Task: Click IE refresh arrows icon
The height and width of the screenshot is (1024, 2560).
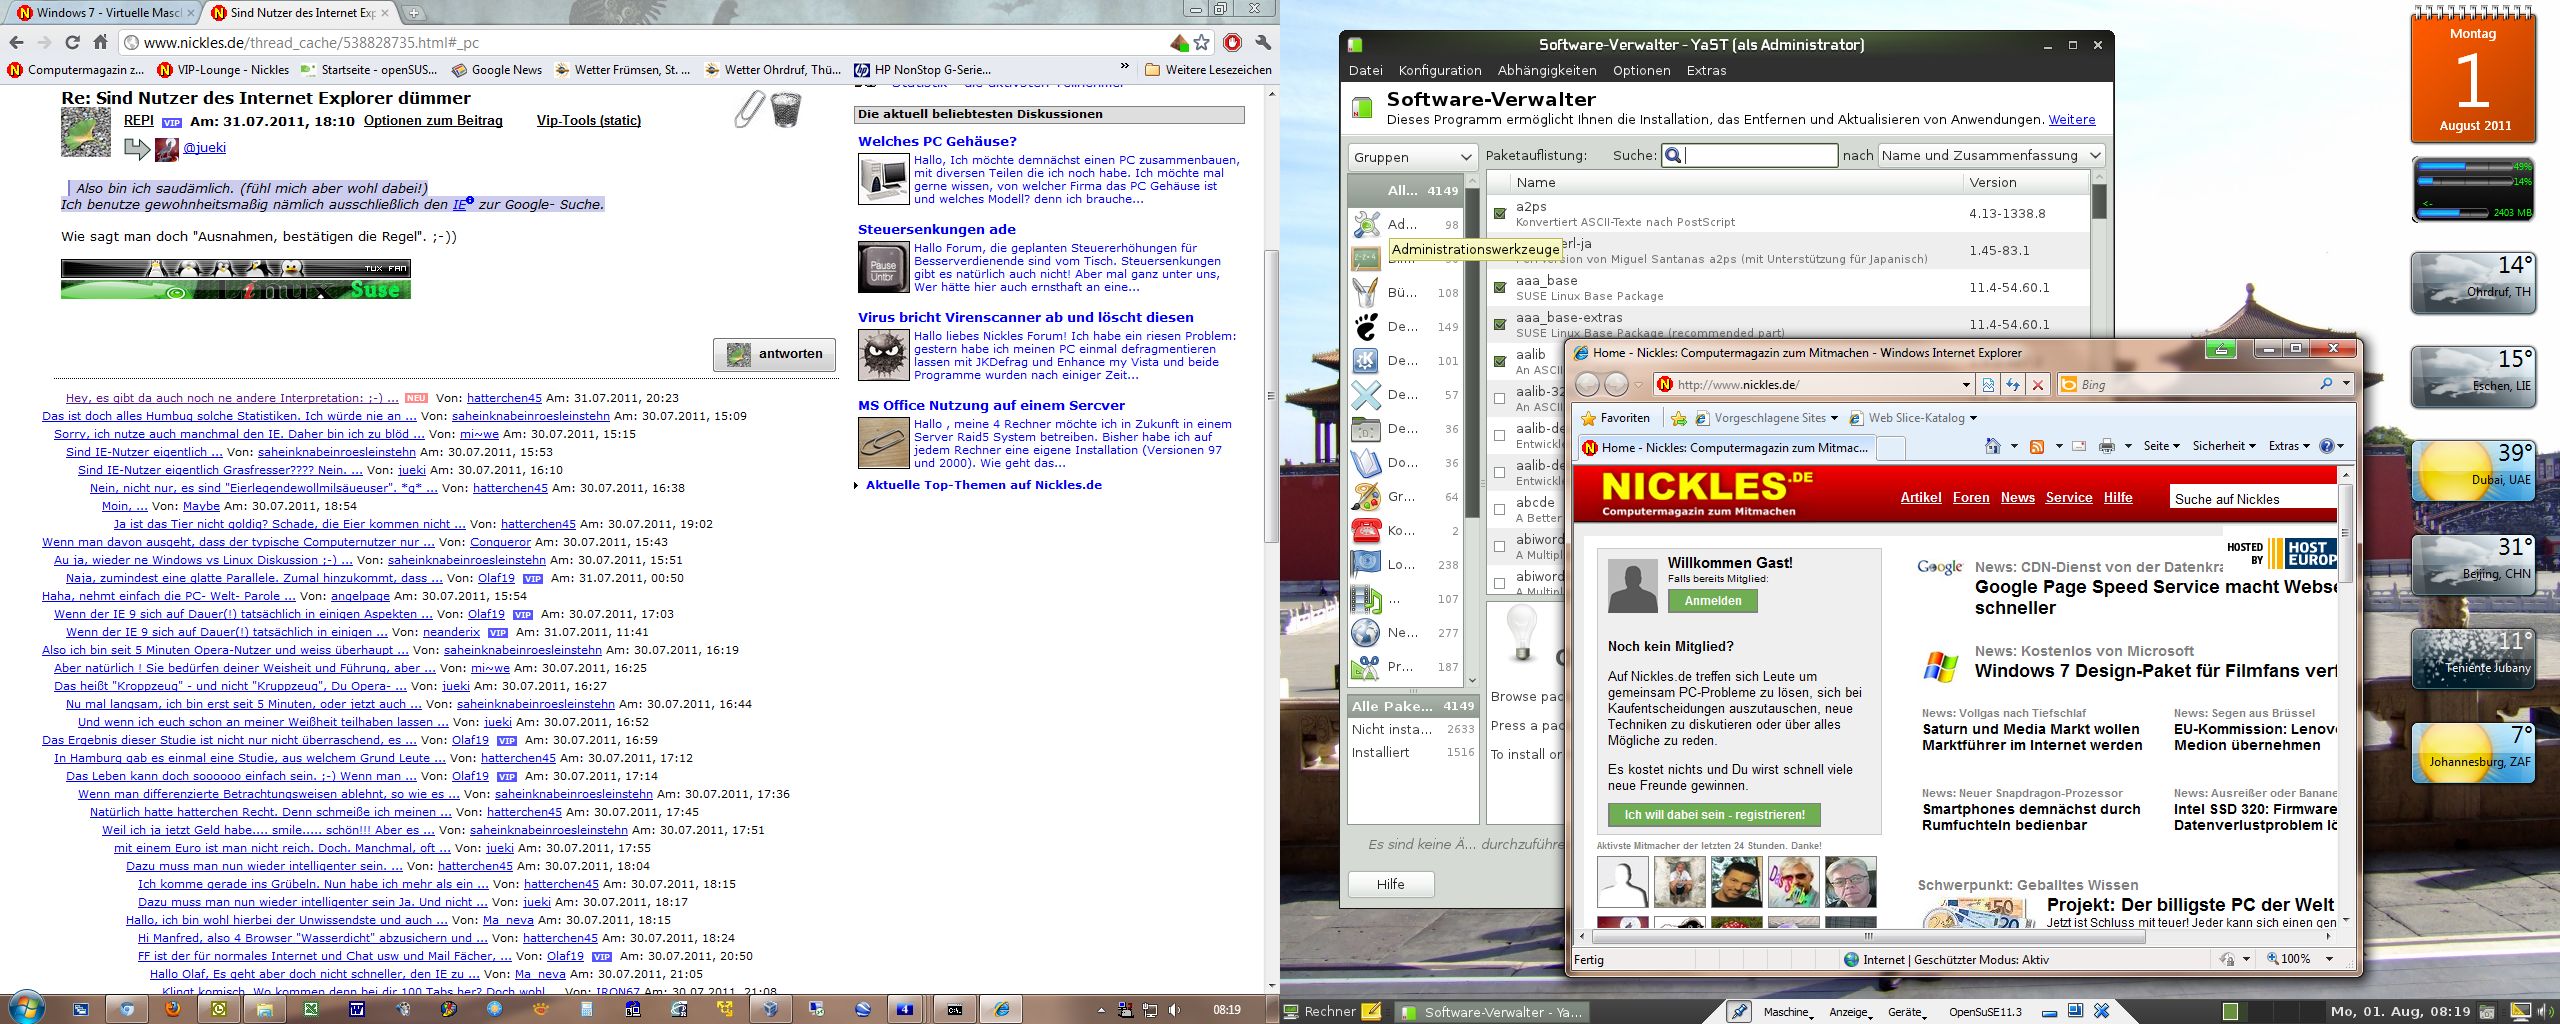Action: (2013, 385)
